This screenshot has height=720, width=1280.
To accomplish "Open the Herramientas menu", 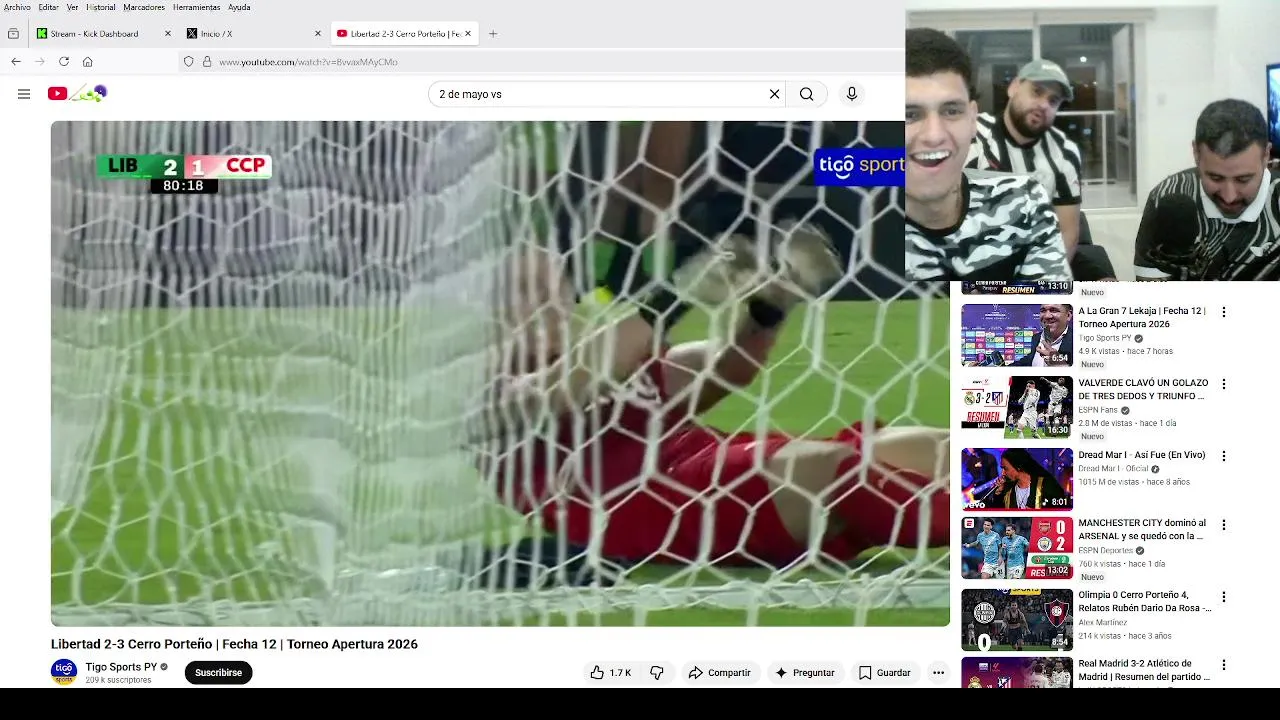I will coord(196,7).
